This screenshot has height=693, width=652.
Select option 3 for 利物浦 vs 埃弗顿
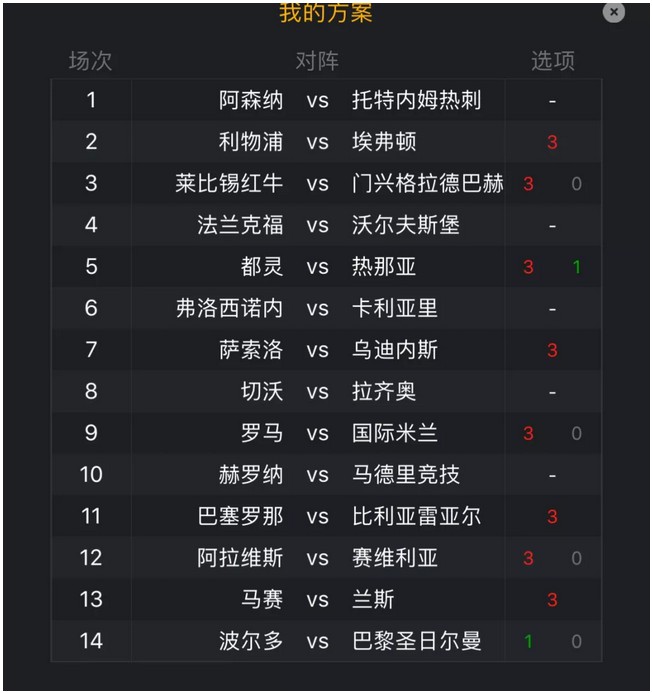[552, 142]
